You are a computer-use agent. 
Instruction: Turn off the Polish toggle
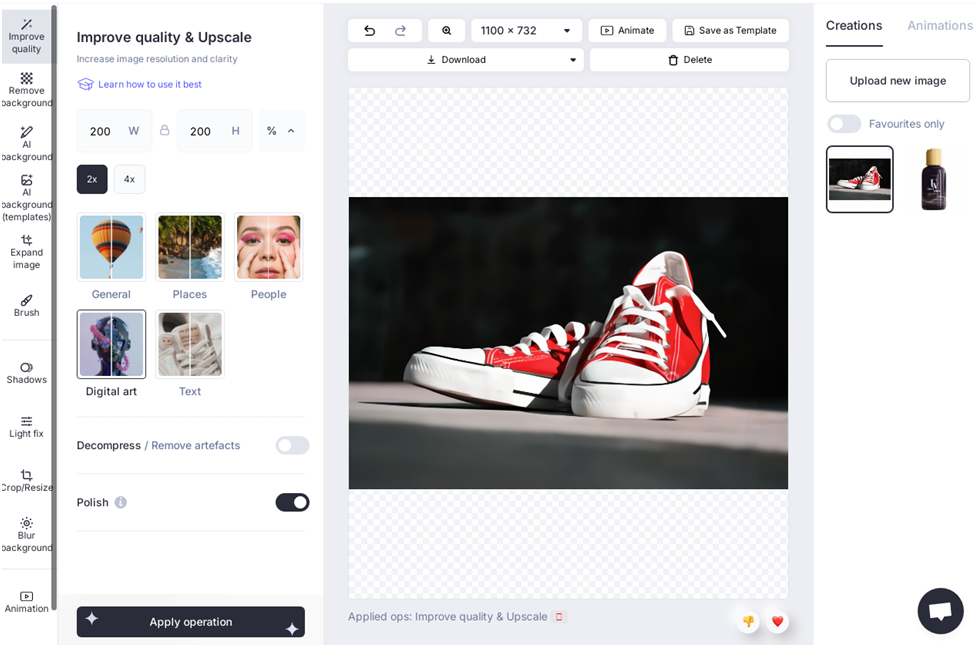[x=292, y=502]
